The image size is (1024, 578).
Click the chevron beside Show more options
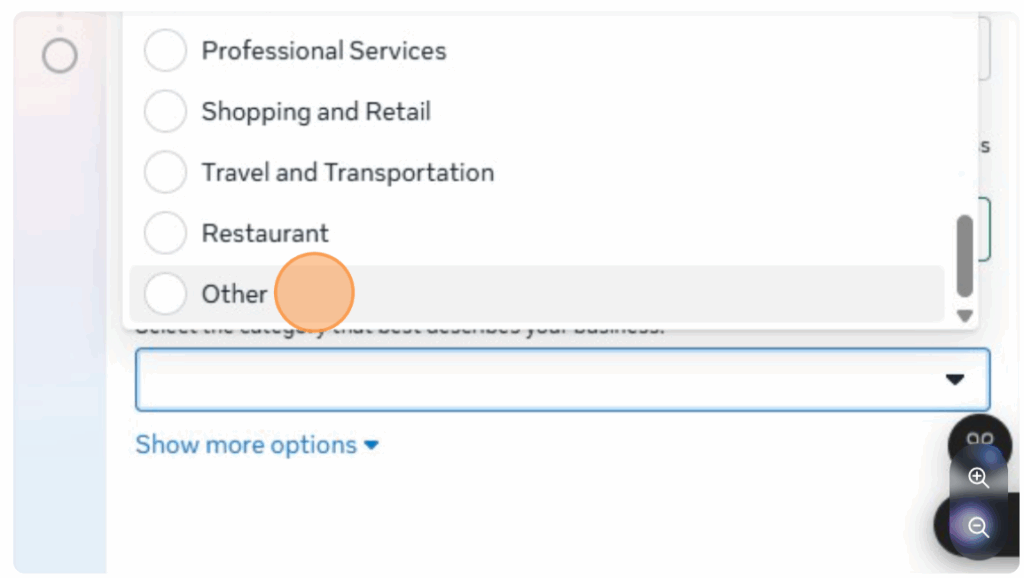(372, 445)
